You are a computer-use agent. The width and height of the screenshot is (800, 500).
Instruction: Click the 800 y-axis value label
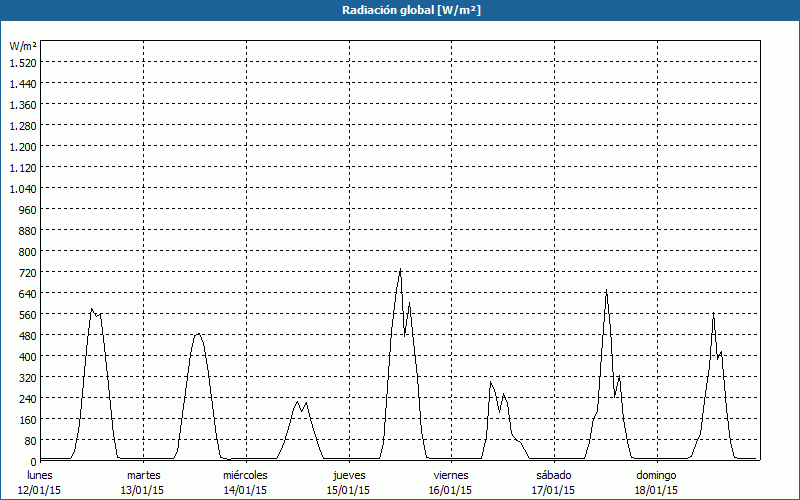27,252
